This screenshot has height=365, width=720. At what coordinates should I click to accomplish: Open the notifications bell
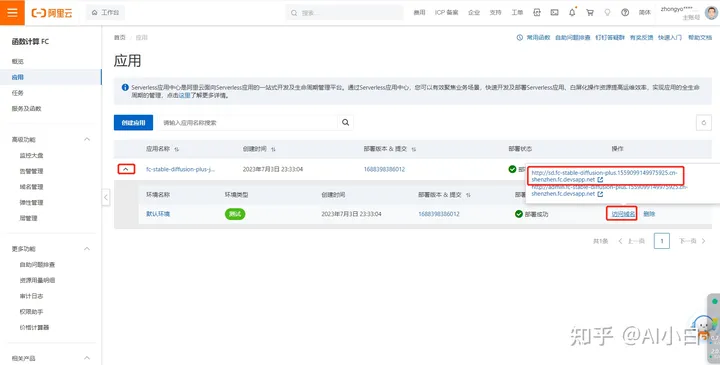coord(572,13)
